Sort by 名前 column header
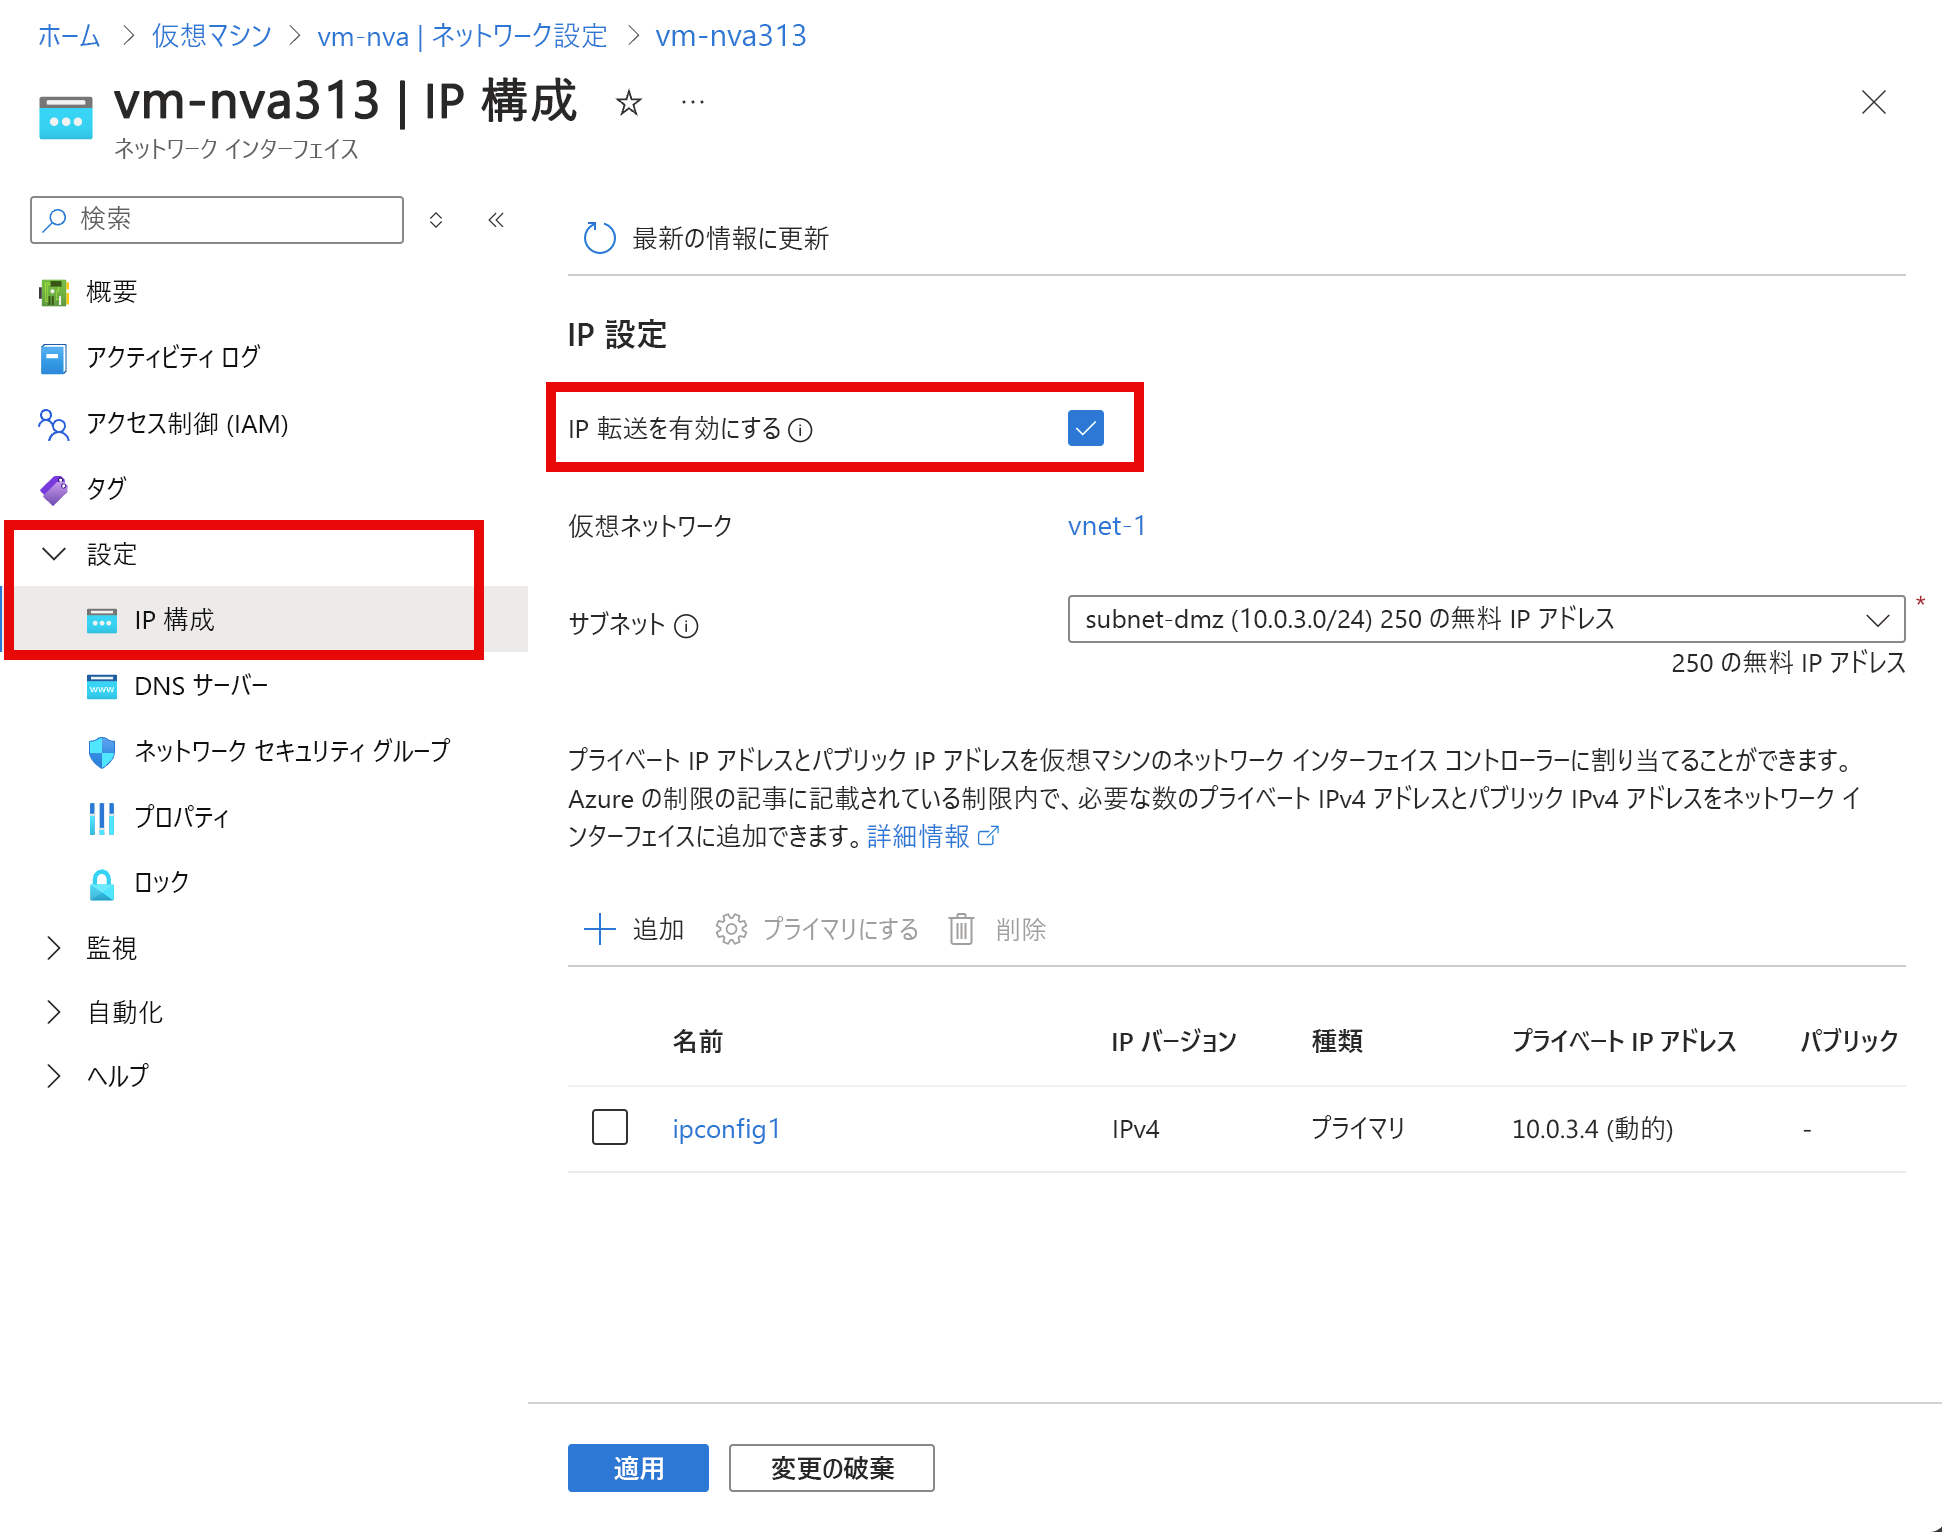This screenshot has height=1532, width=1942. click(698, 1041)
